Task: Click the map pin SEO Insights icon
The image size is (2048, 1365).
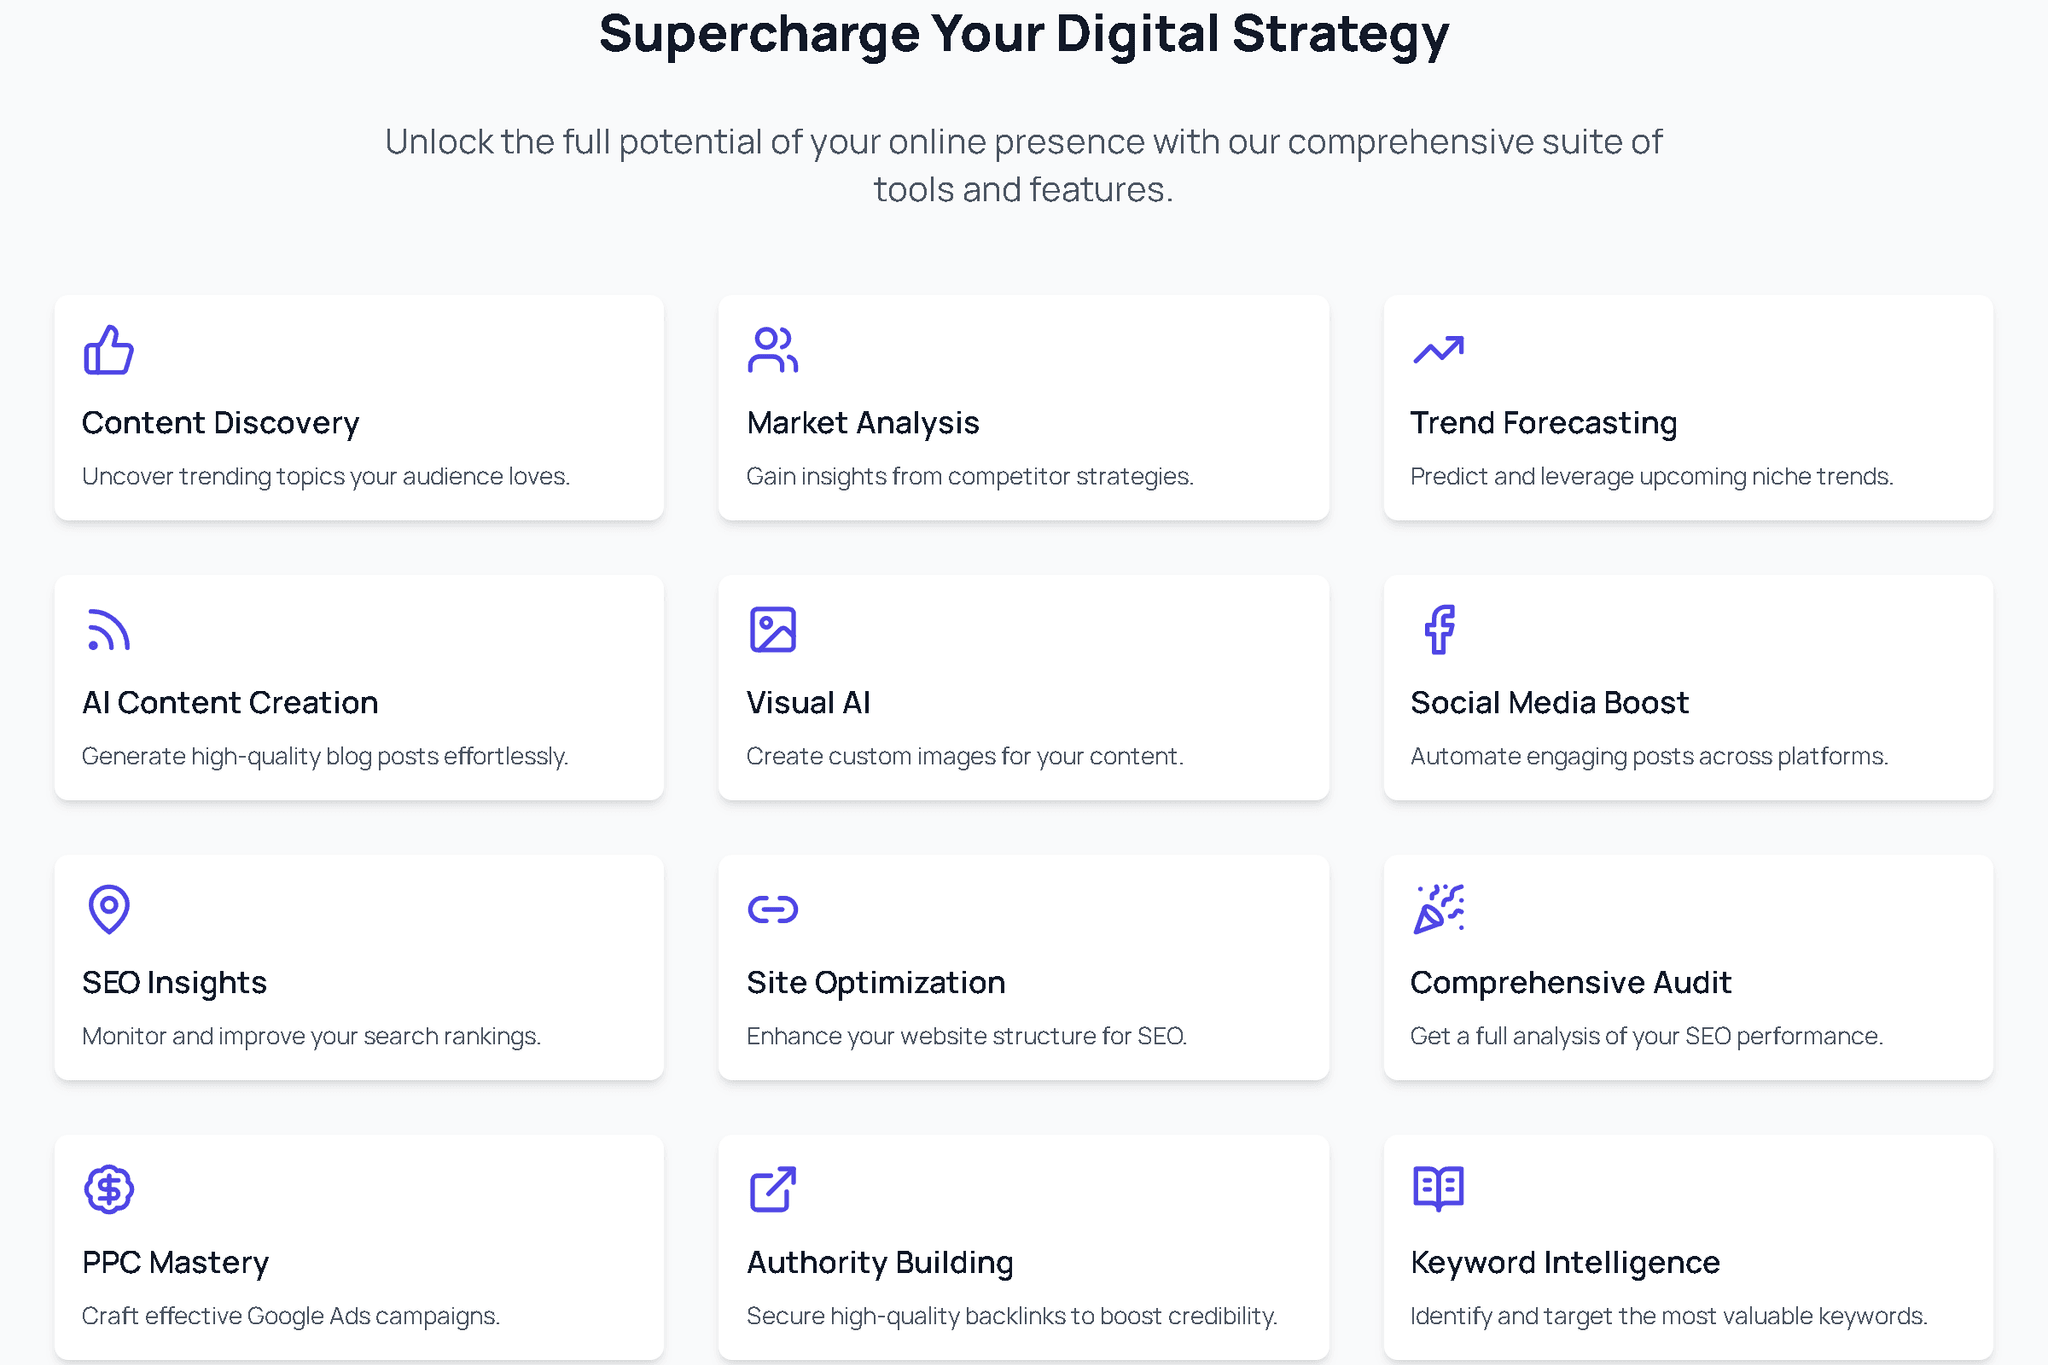Action: pos(109,909)
